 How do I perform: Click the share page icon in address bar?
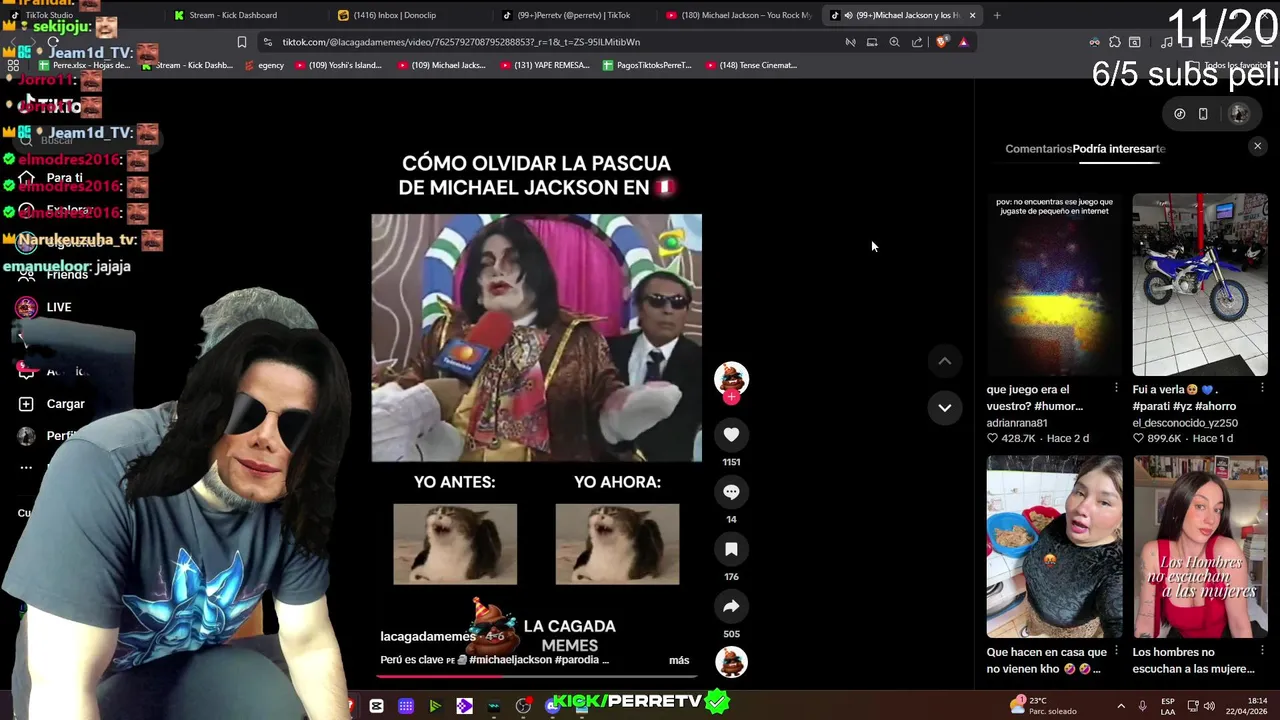click(x=917, y=42)
